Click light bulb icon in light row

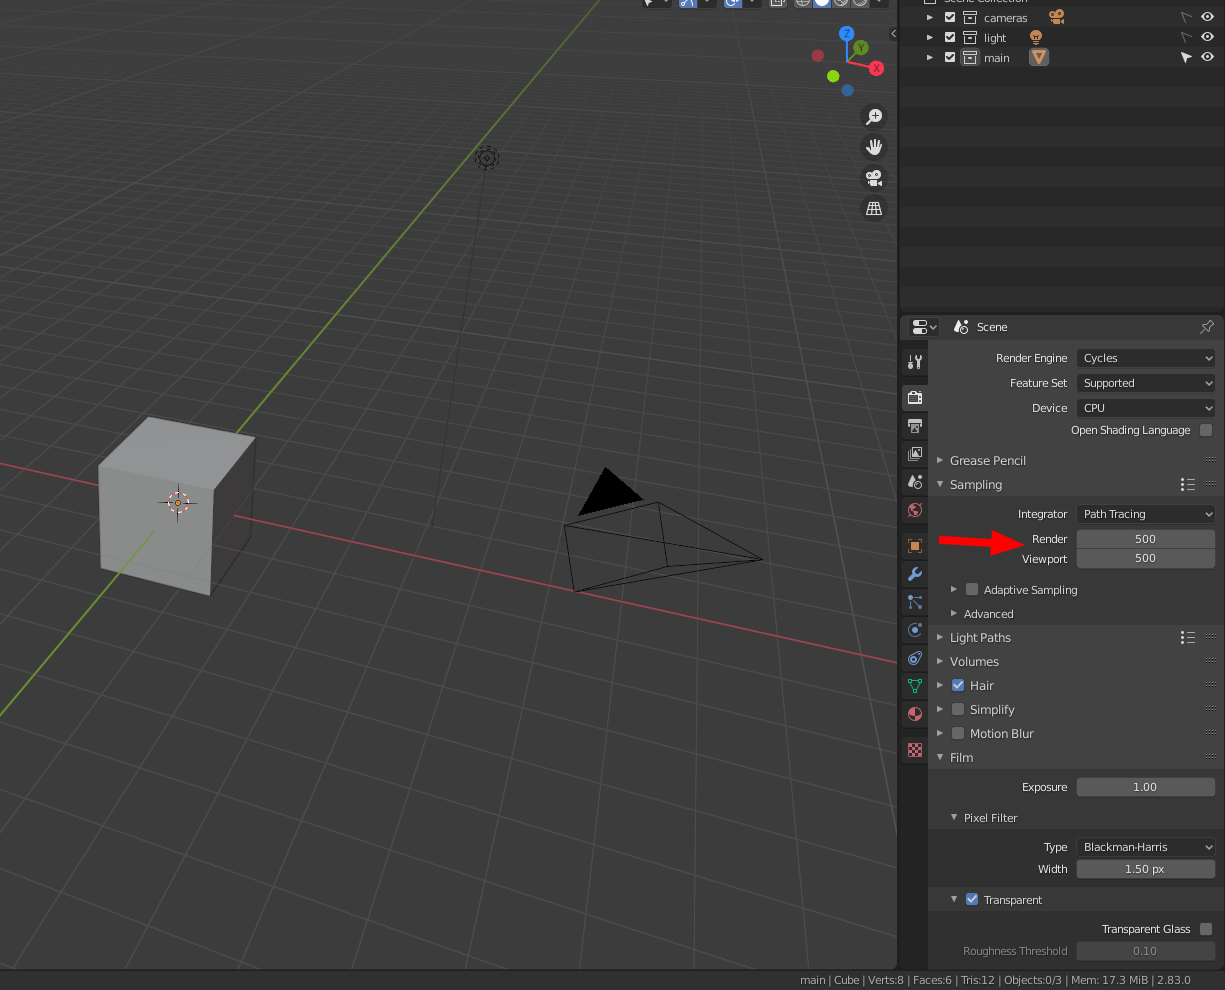coord(1036,37)
